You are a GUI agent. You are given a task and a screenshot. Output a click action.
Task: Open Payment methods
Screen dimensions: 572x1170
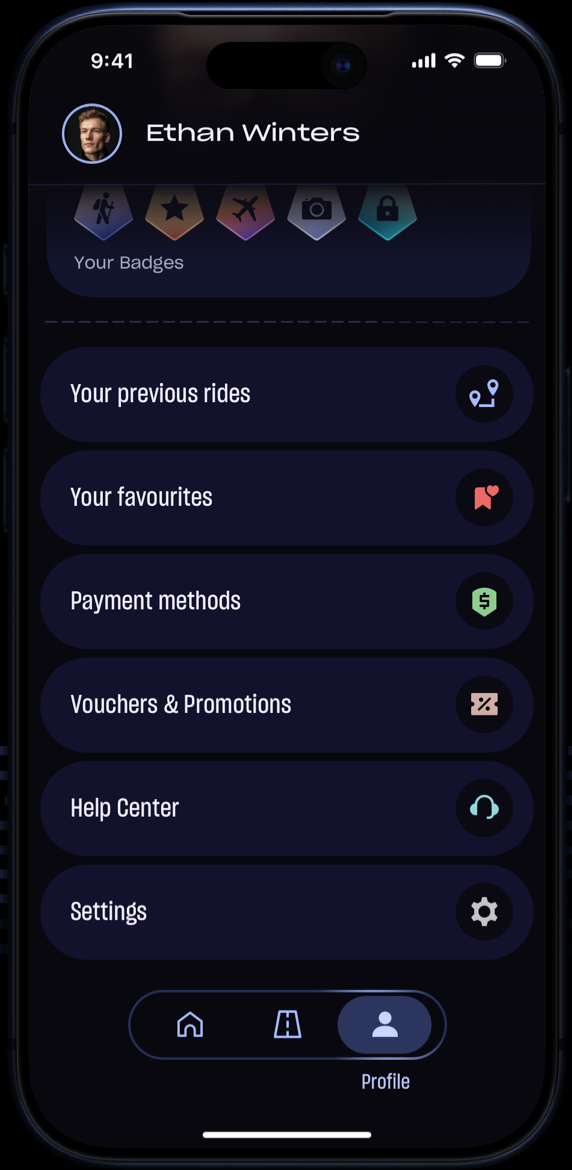pos(287,601)
